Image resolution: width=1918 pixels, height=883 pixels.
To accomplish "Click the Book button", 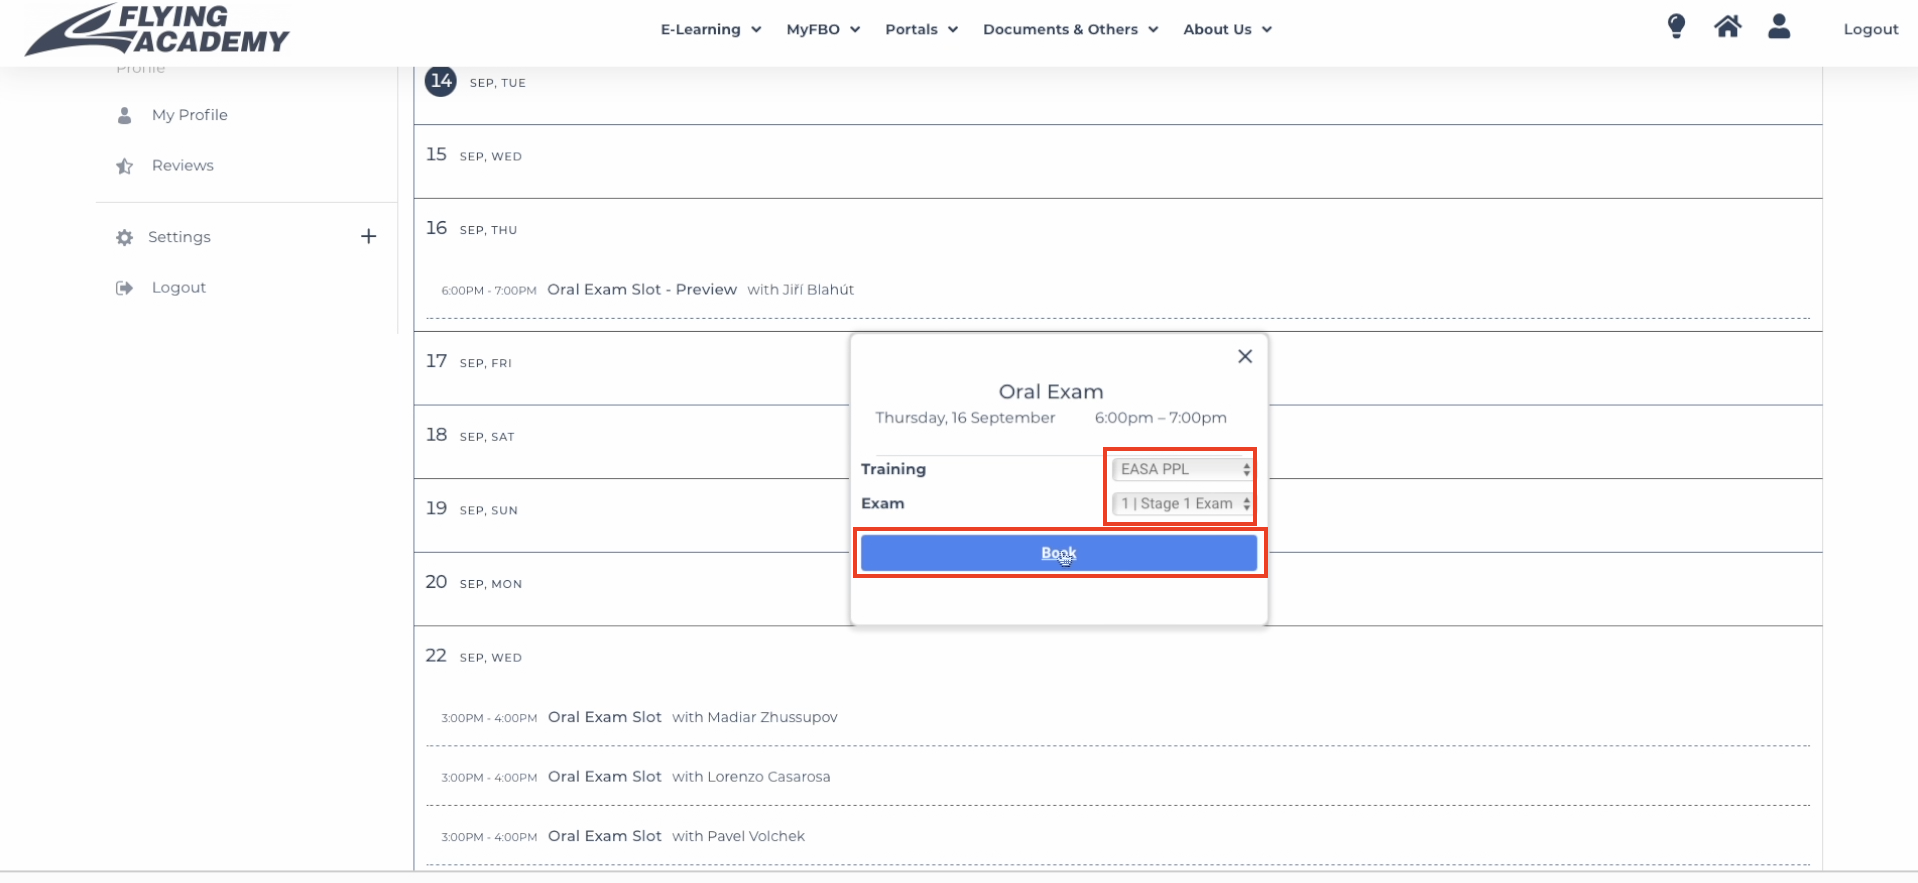I will click(1058, 553).
